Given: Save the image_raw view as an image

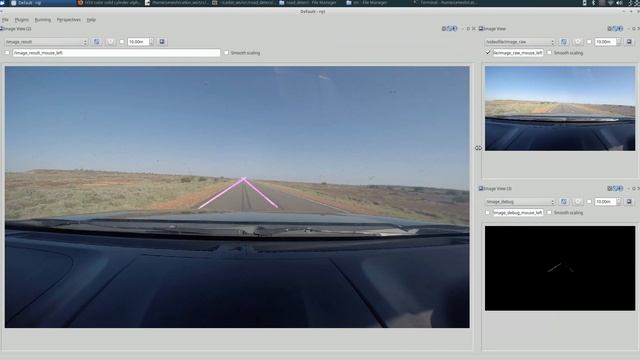Looking at the screenshot, I should (629, 42).
